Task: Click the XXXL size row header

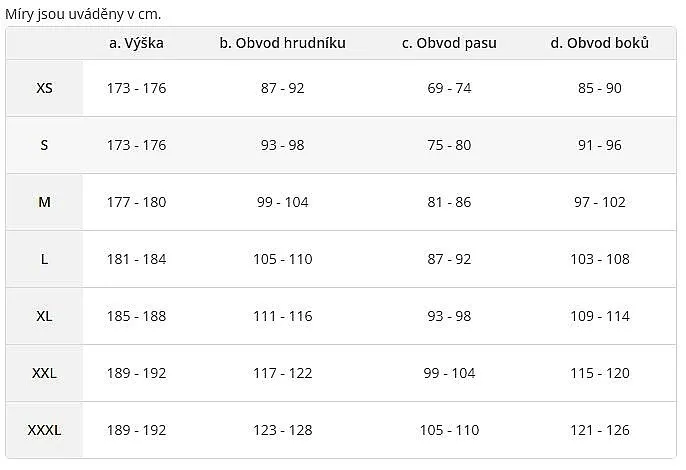Action: pyautogui.click(x=44, y=430)
